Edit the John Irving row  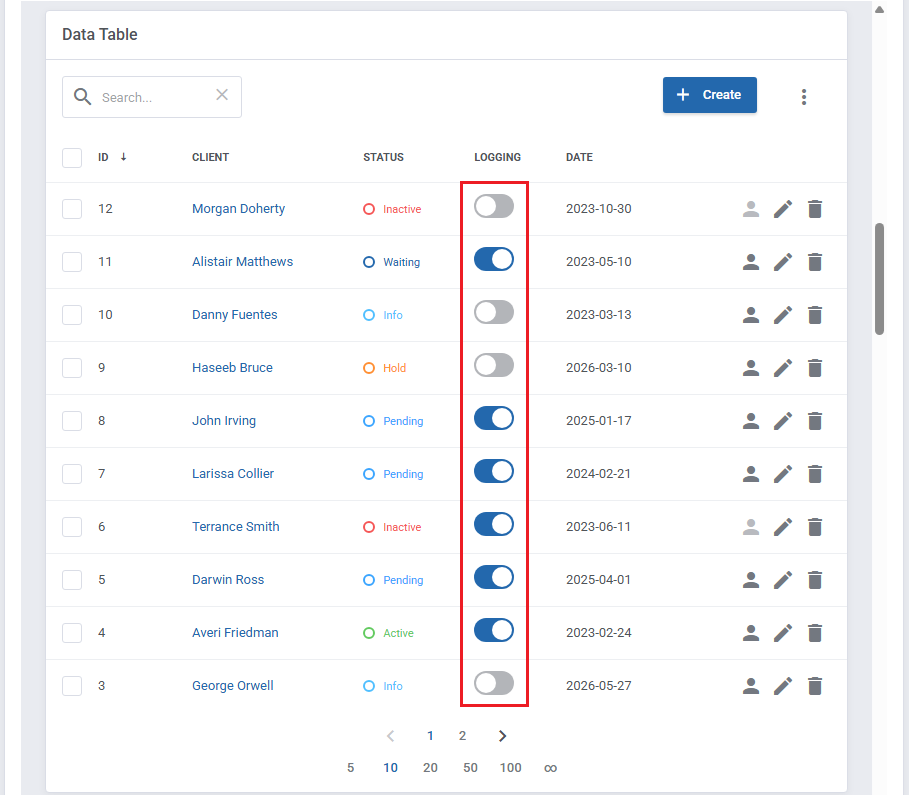(x=783, y=421)
